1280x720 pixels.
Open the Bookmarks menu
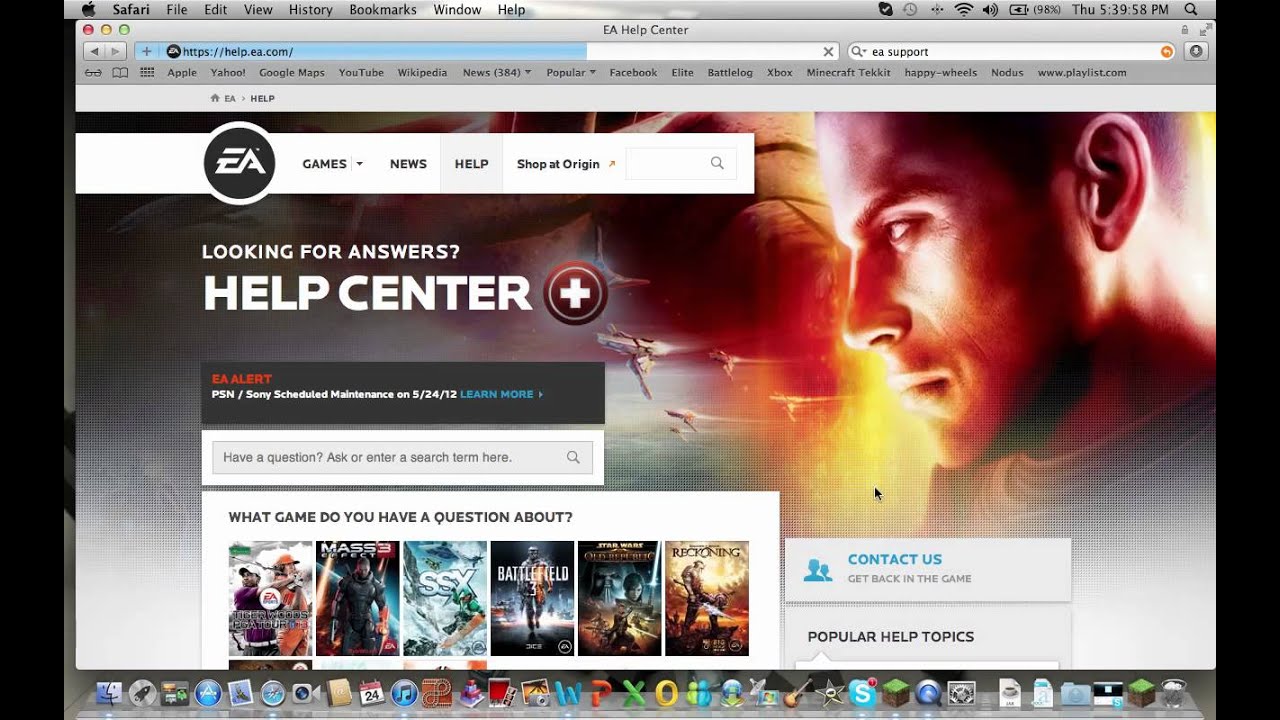pyautogui.click(x=383, y=9)
